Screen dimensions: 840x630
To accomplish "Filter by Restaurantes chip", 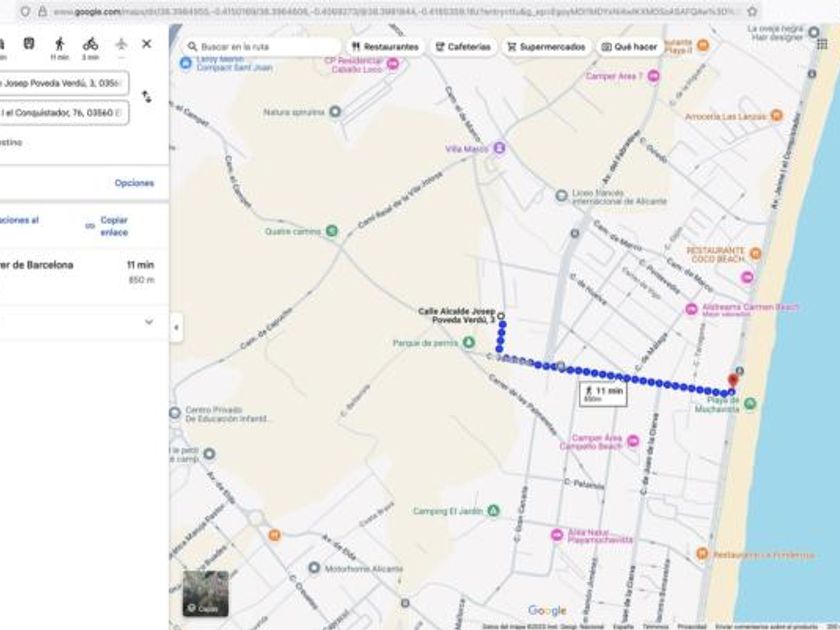I will [385, 47].
